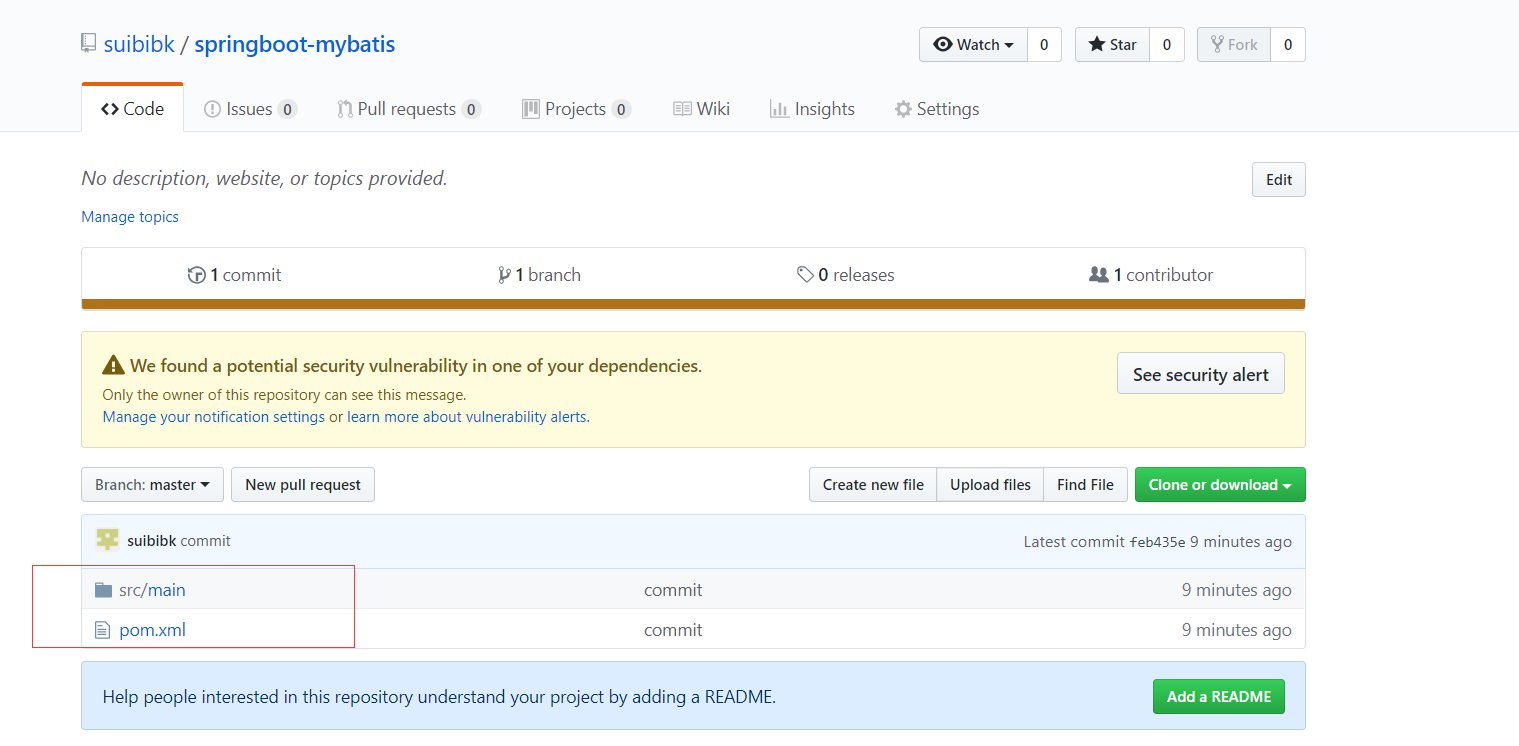The width and height of the screenshot is (1519, 746).
Task: Click the Pull requests count badge
Action: click(x=471, y=110)
